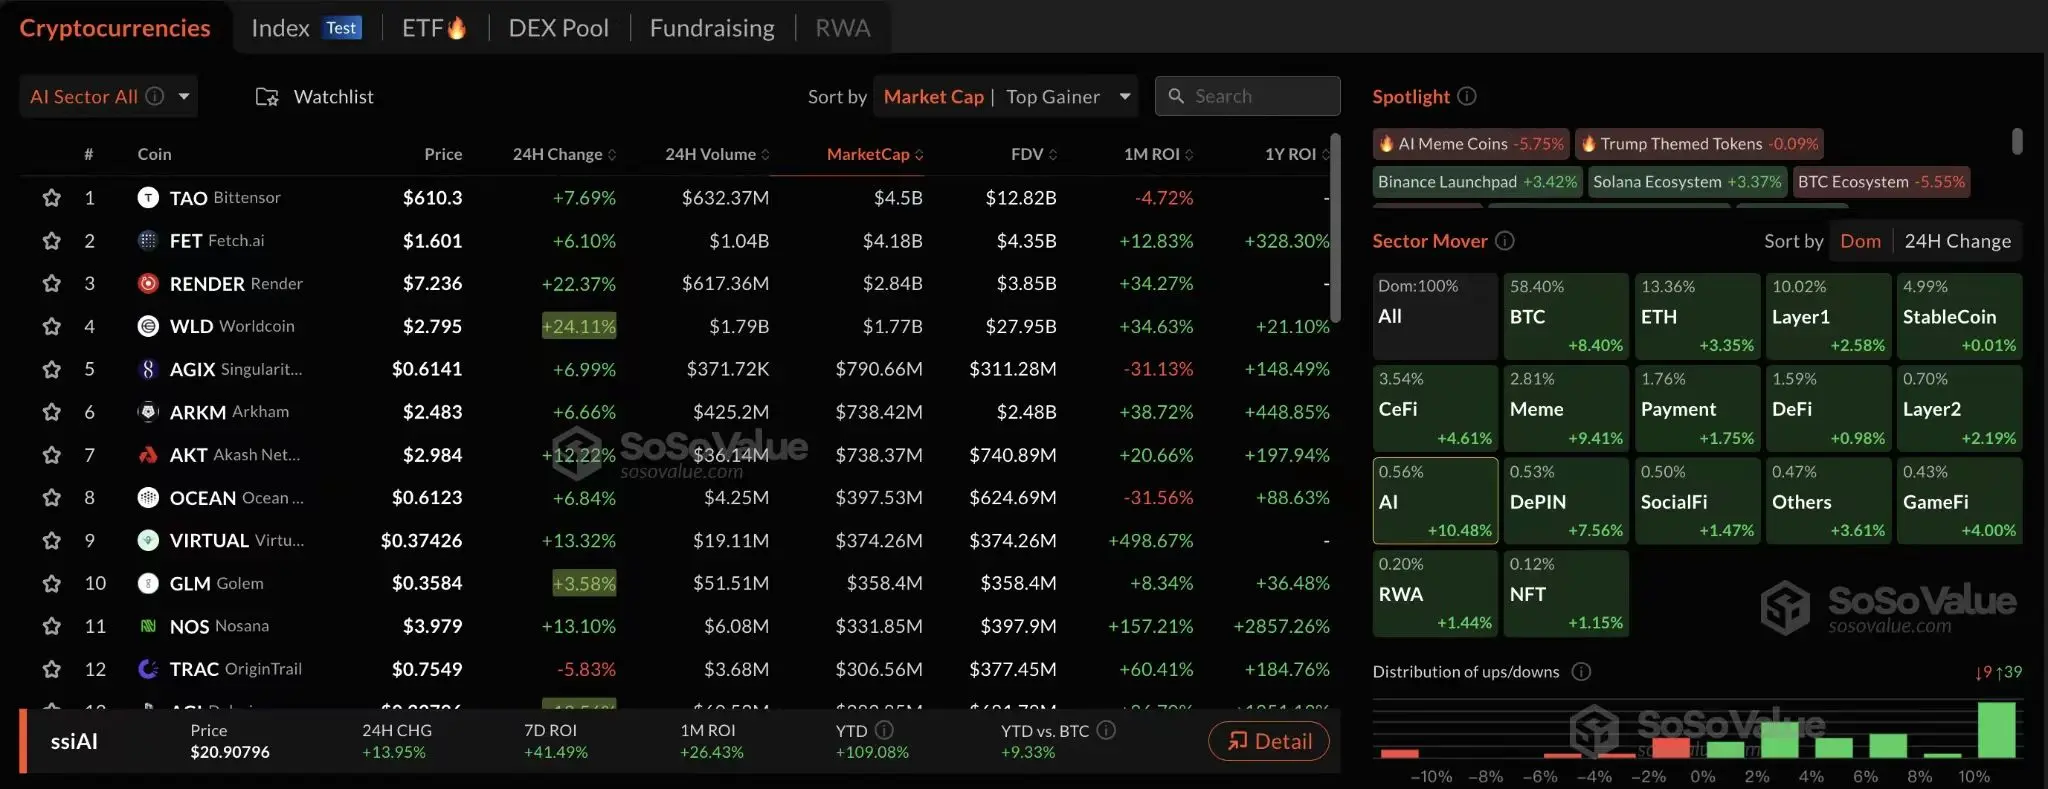Viewport: 2048px width, 789px height.
Task: Click the Watchlist folder-star icon
Action: 267,97
